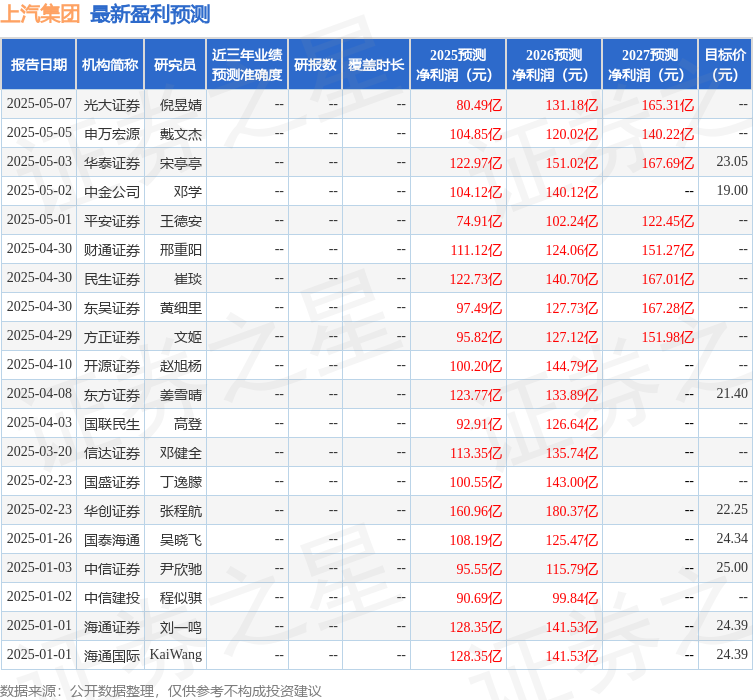Click analyst name 崔琰
Screen dimensions: 753x700
188,279
